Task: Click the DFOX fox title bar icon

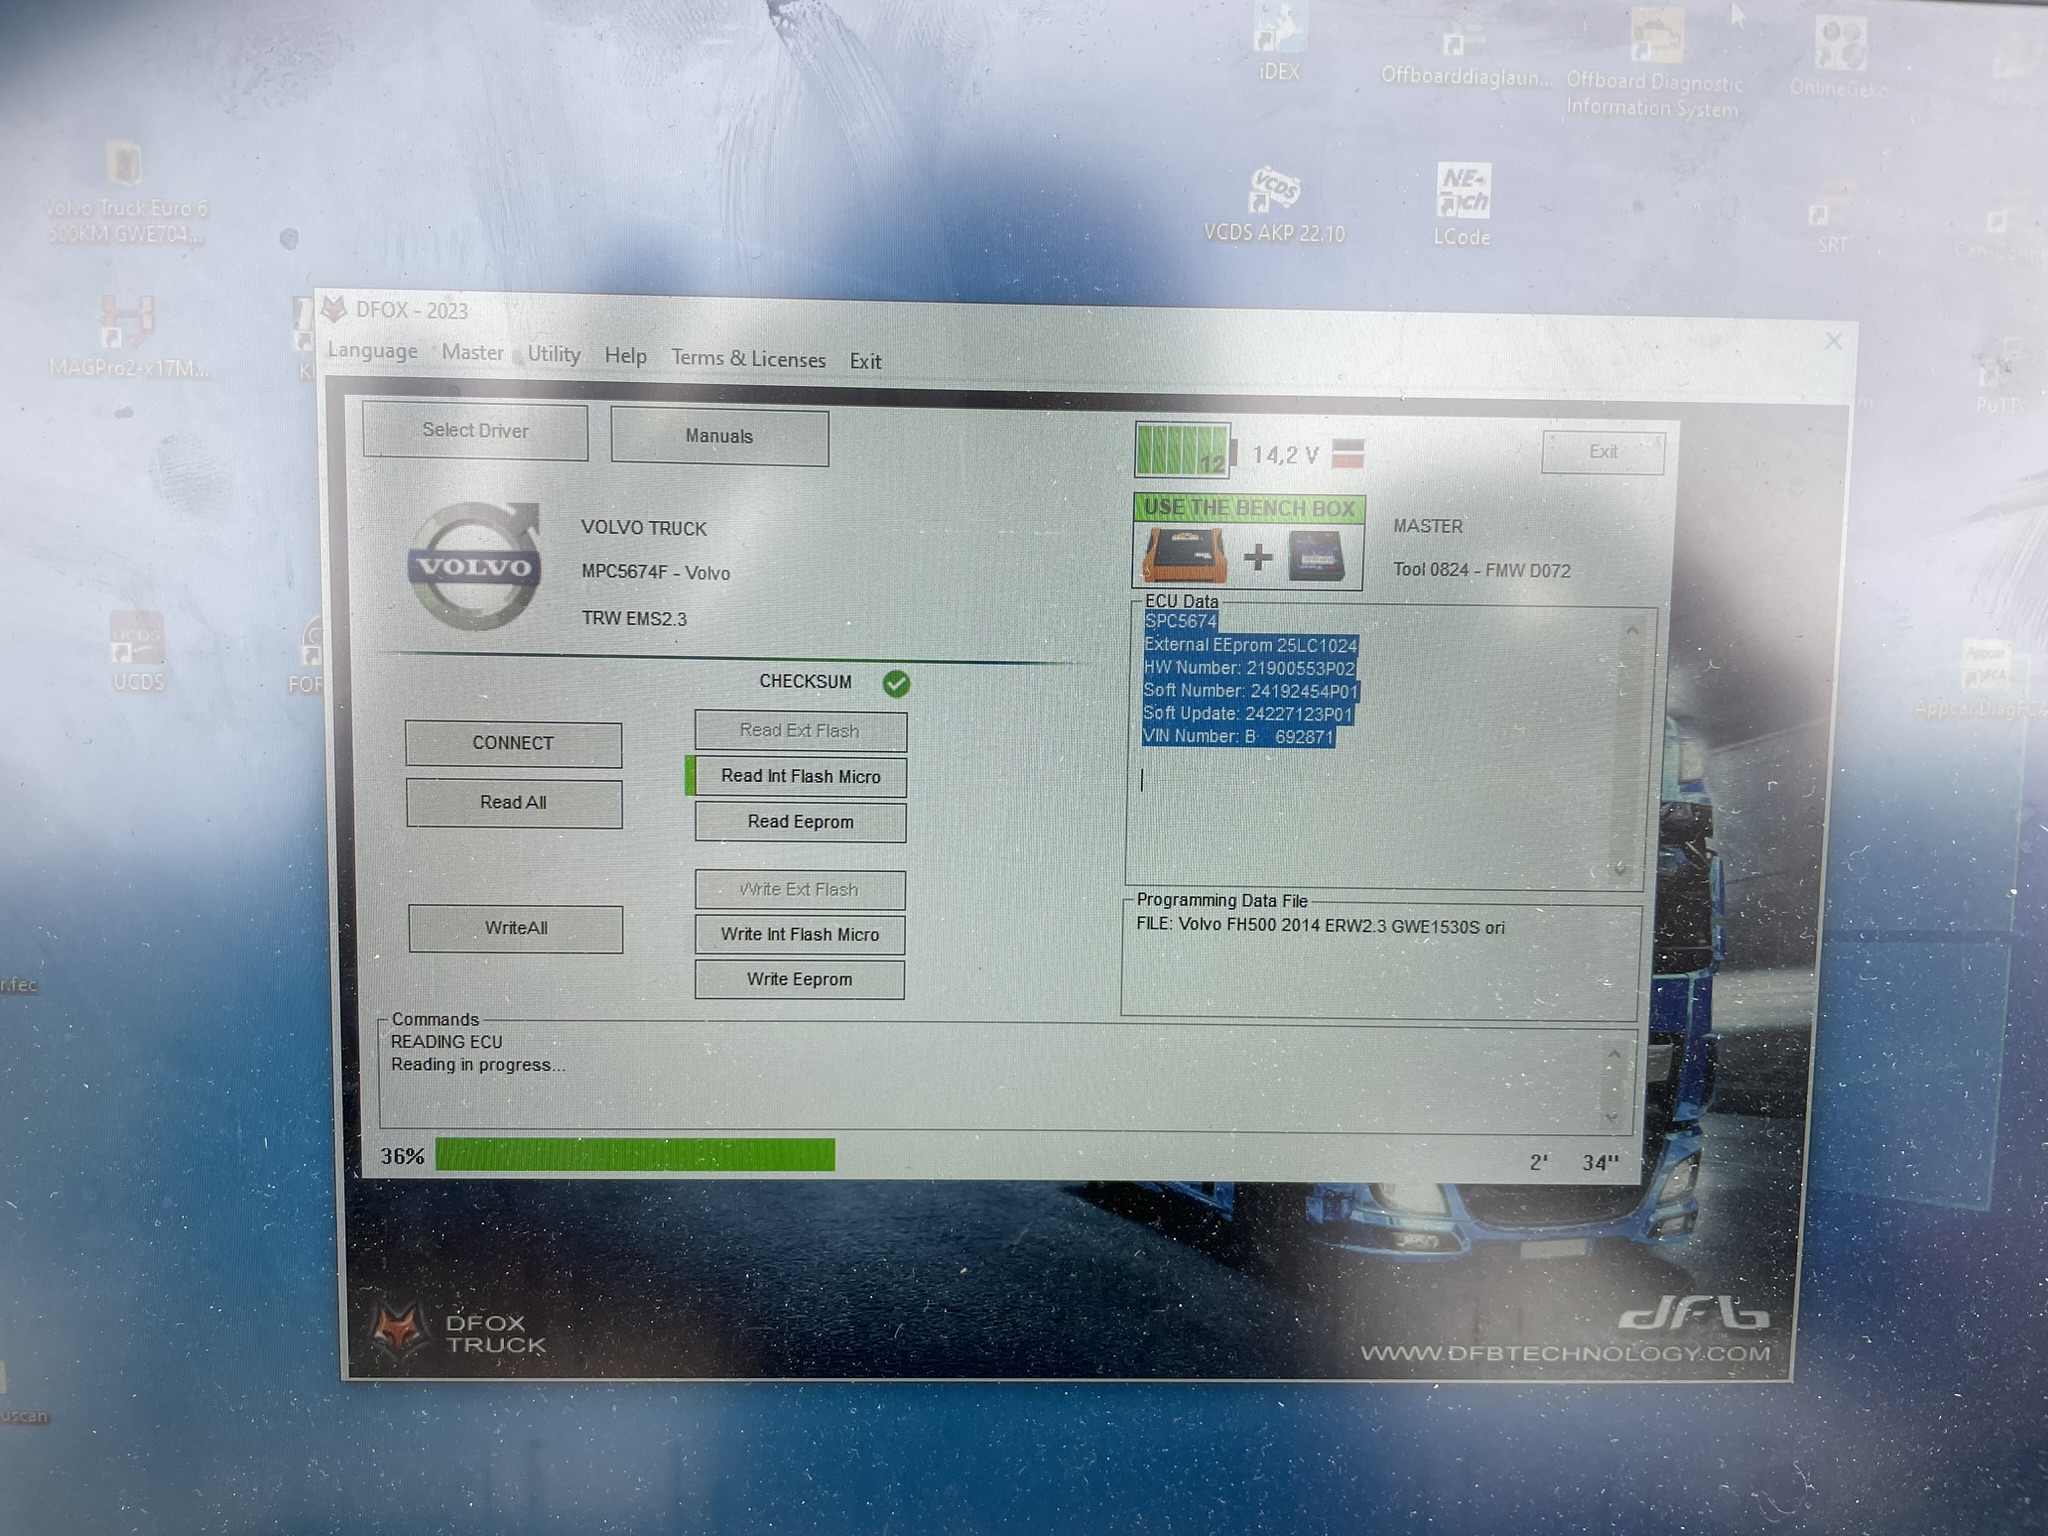Action: 334,309
